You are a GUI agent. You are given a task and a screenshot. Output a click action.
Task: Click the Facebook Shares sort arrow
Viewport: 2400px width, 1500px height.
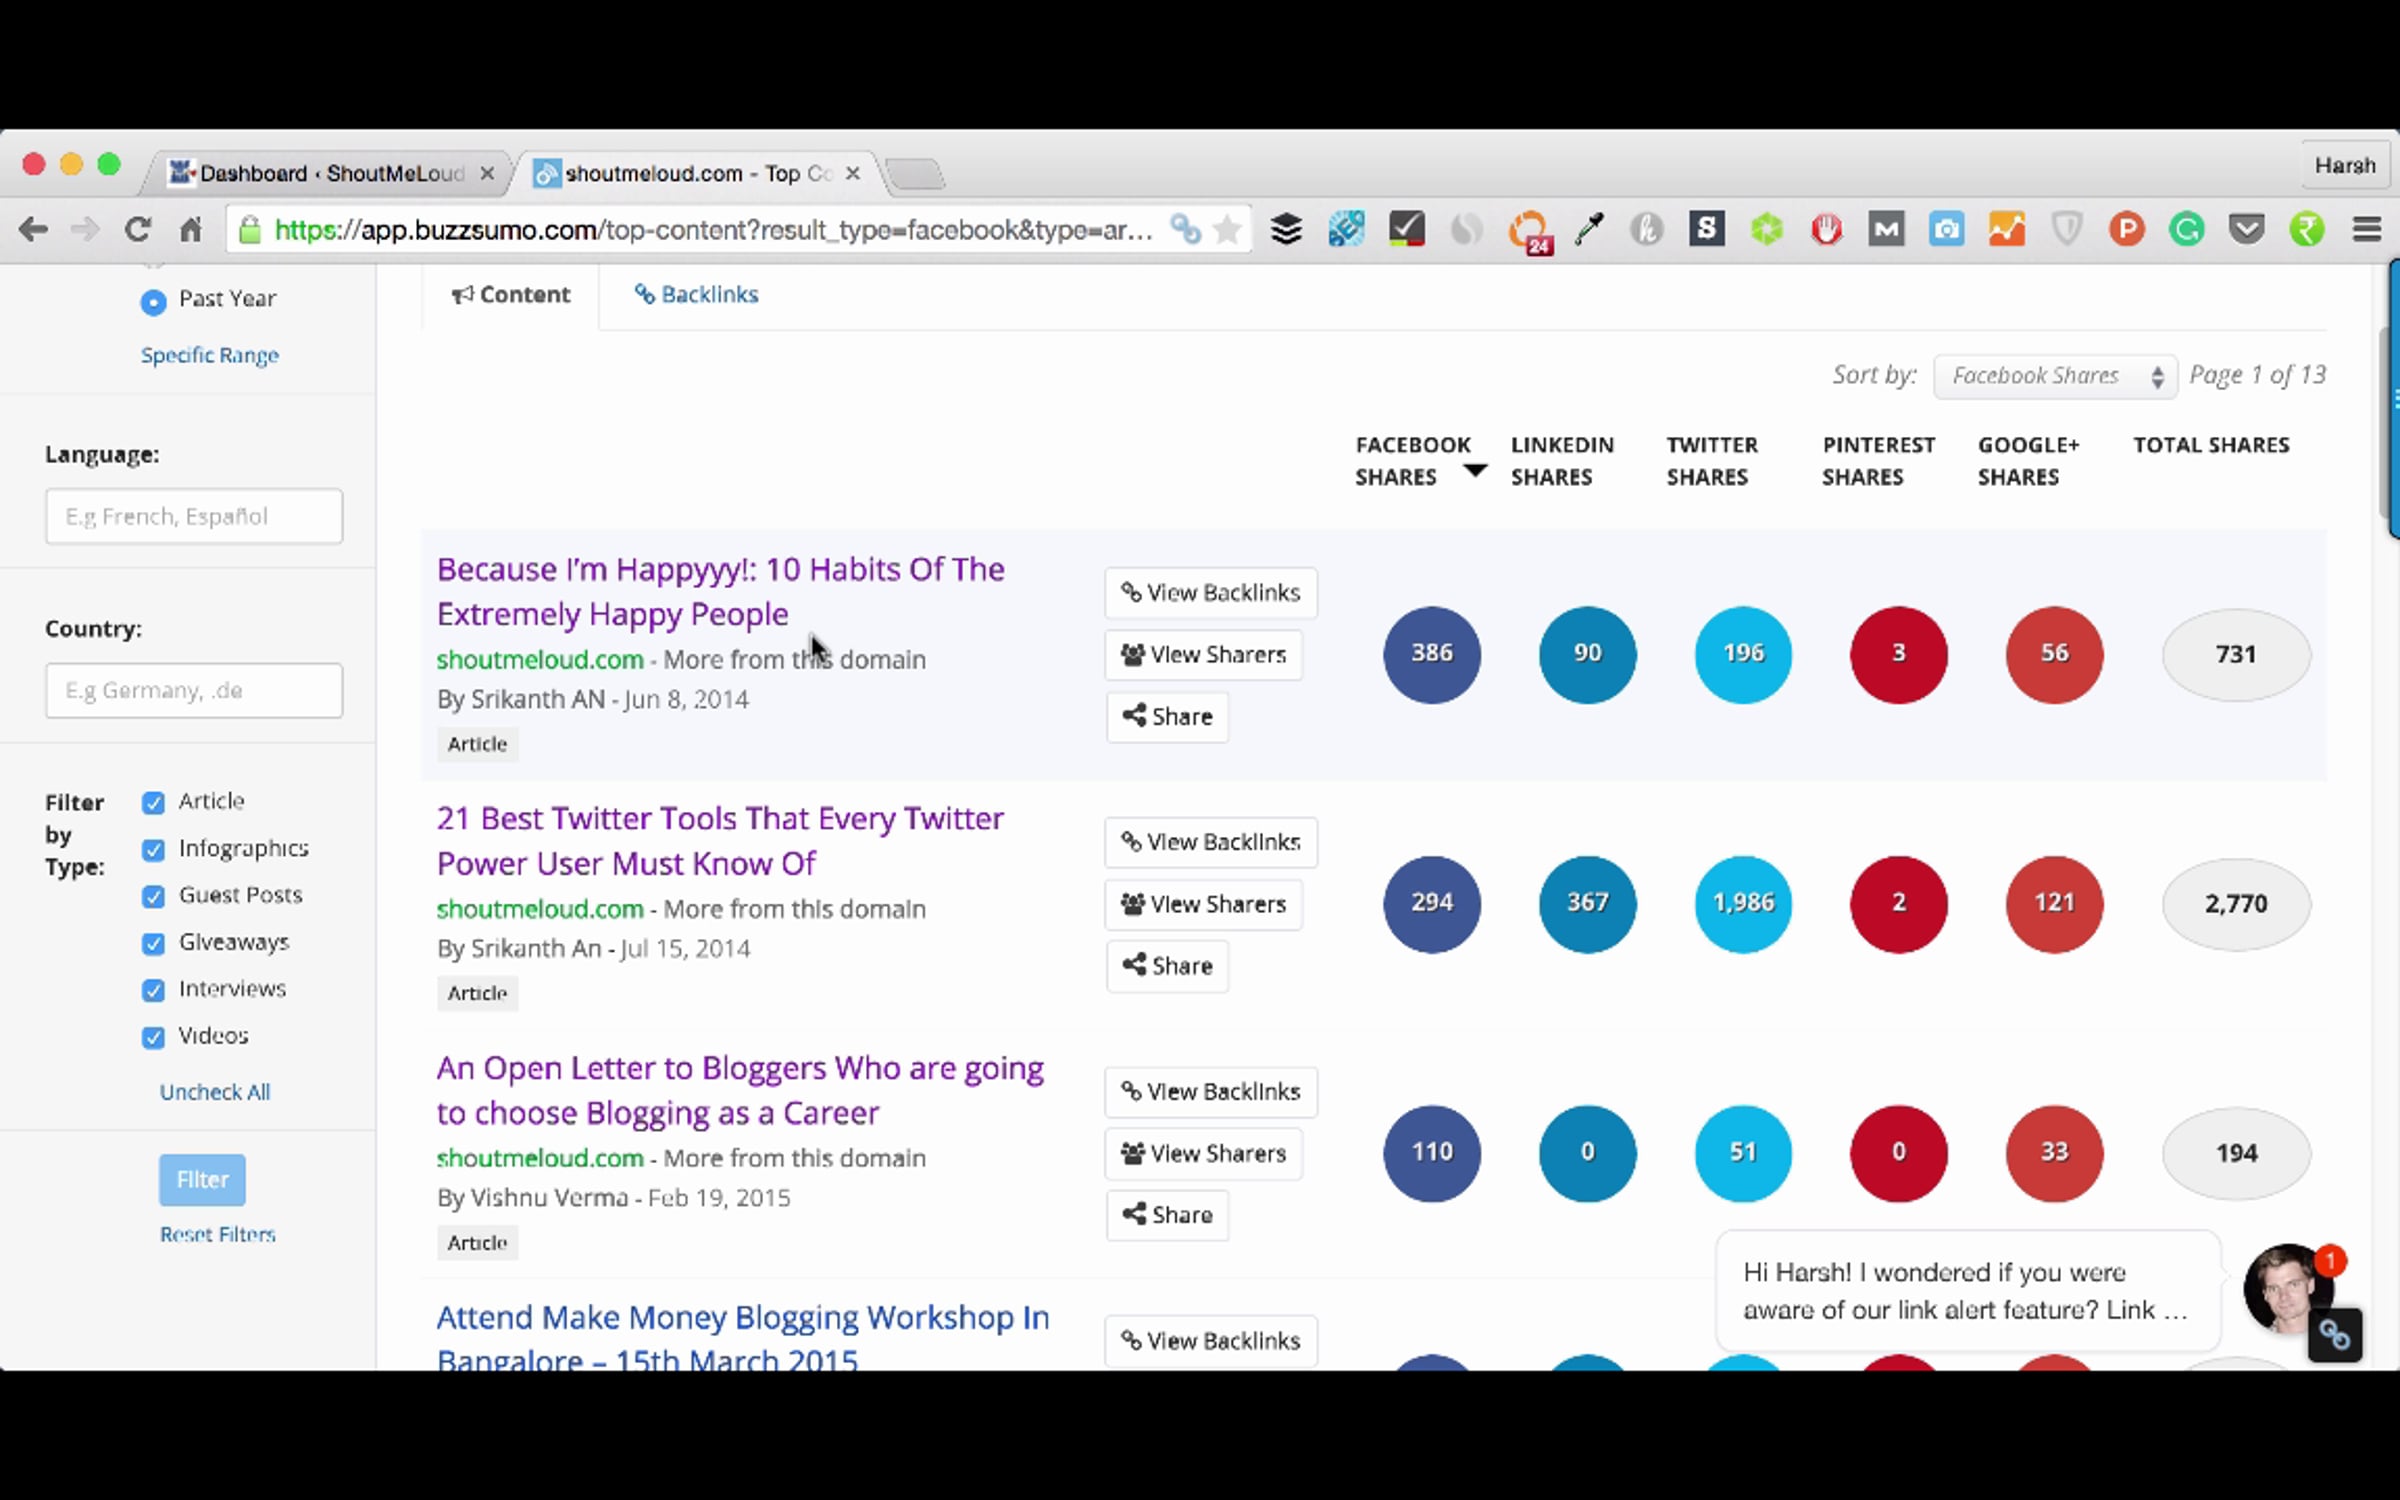coord(1474,470)
